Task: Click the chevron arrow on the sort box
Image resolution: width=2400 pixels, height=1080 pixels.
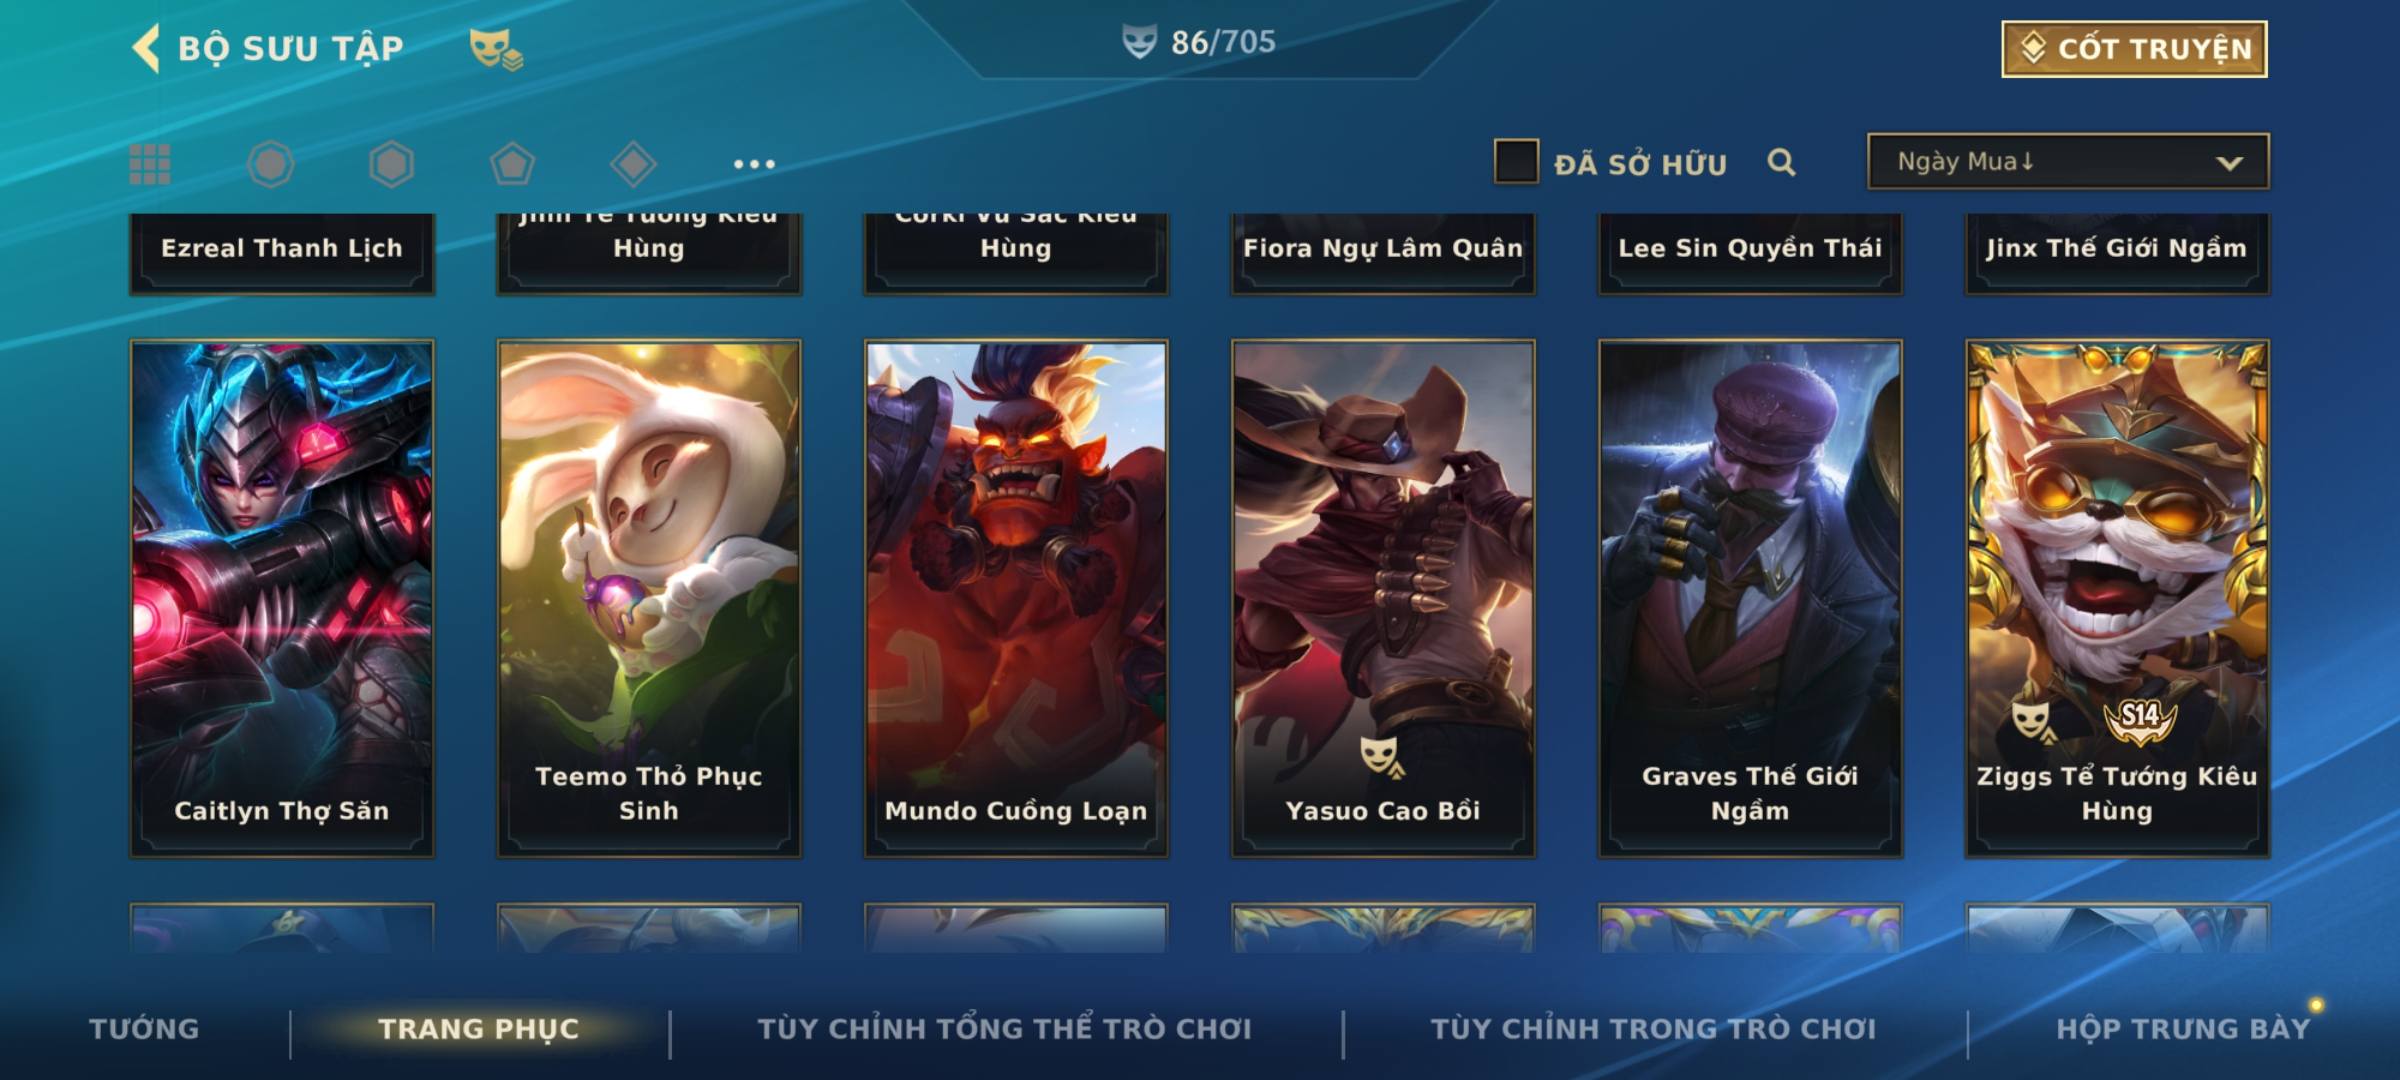Action: pos(2229,163)
